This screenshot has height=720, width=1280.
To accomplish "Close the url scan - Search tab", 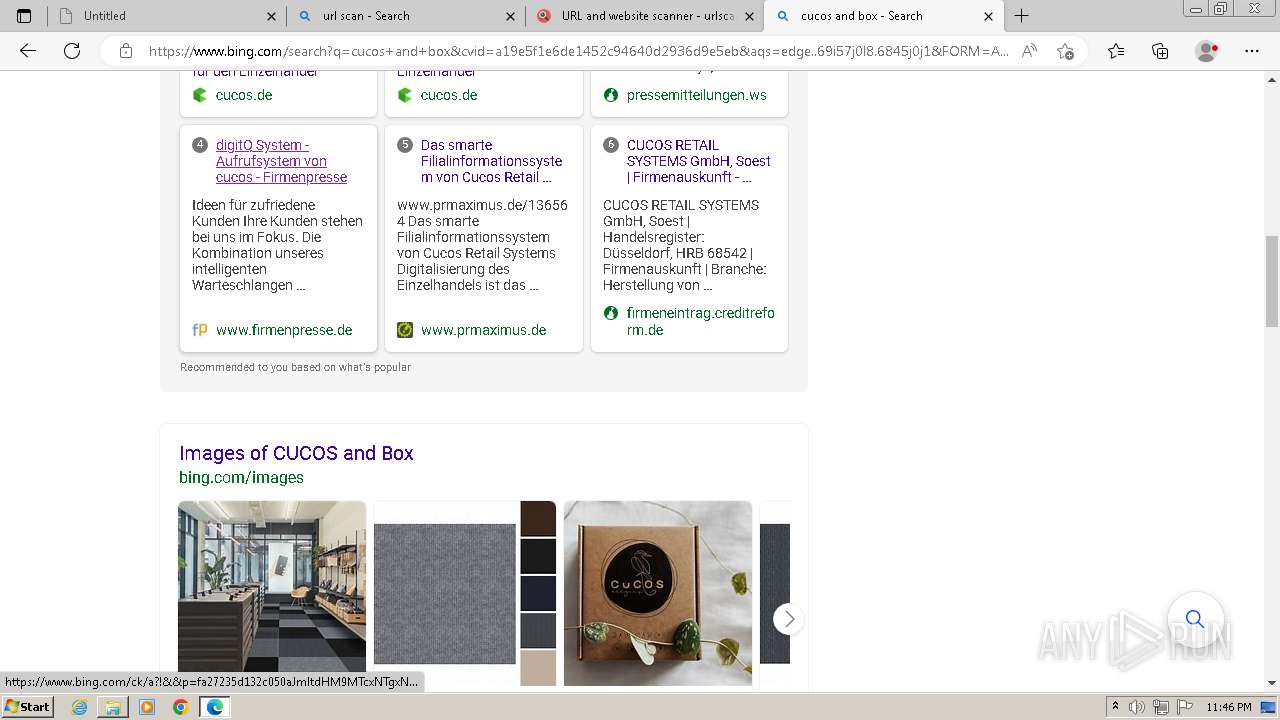I will point(511,16).
